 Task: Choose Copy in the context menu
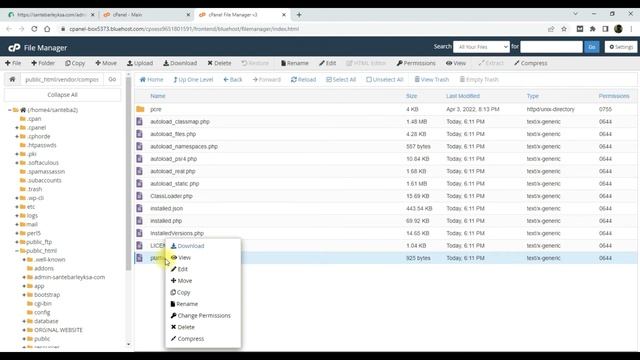pyautogui.click(x=180, y=293)
